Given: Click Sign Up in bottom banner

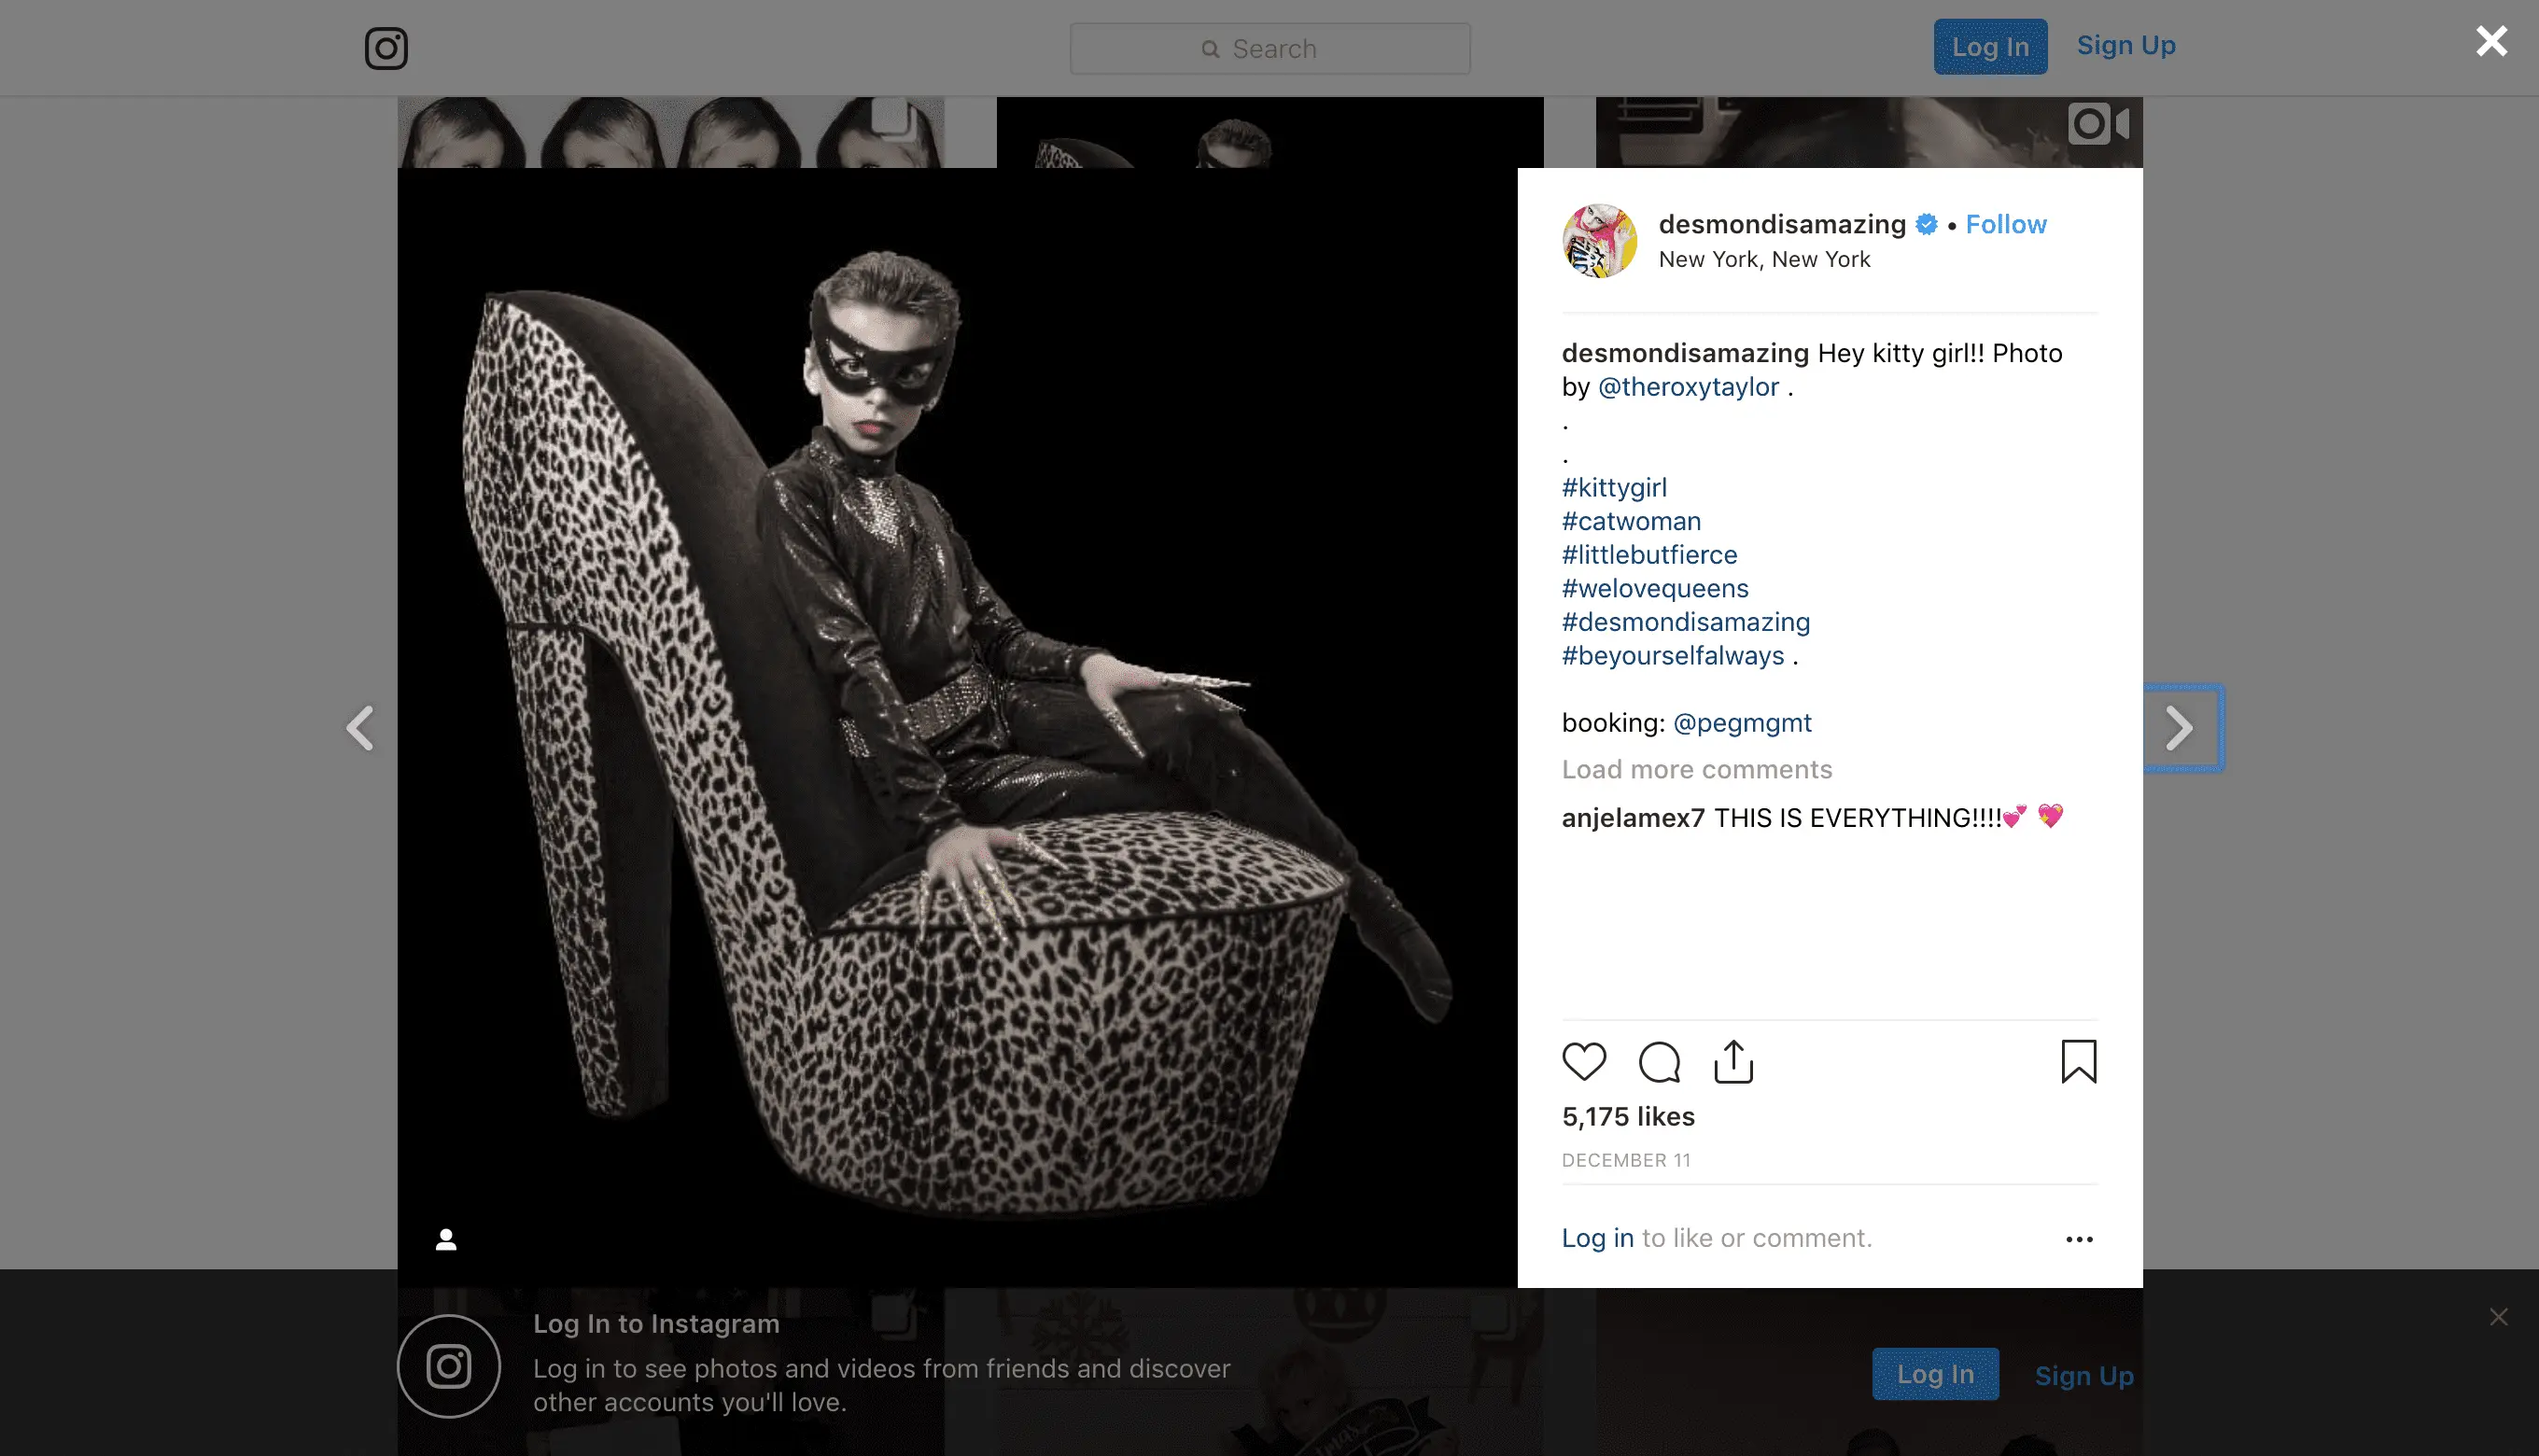Looking at the screenshot, I should point(2084,1376).
